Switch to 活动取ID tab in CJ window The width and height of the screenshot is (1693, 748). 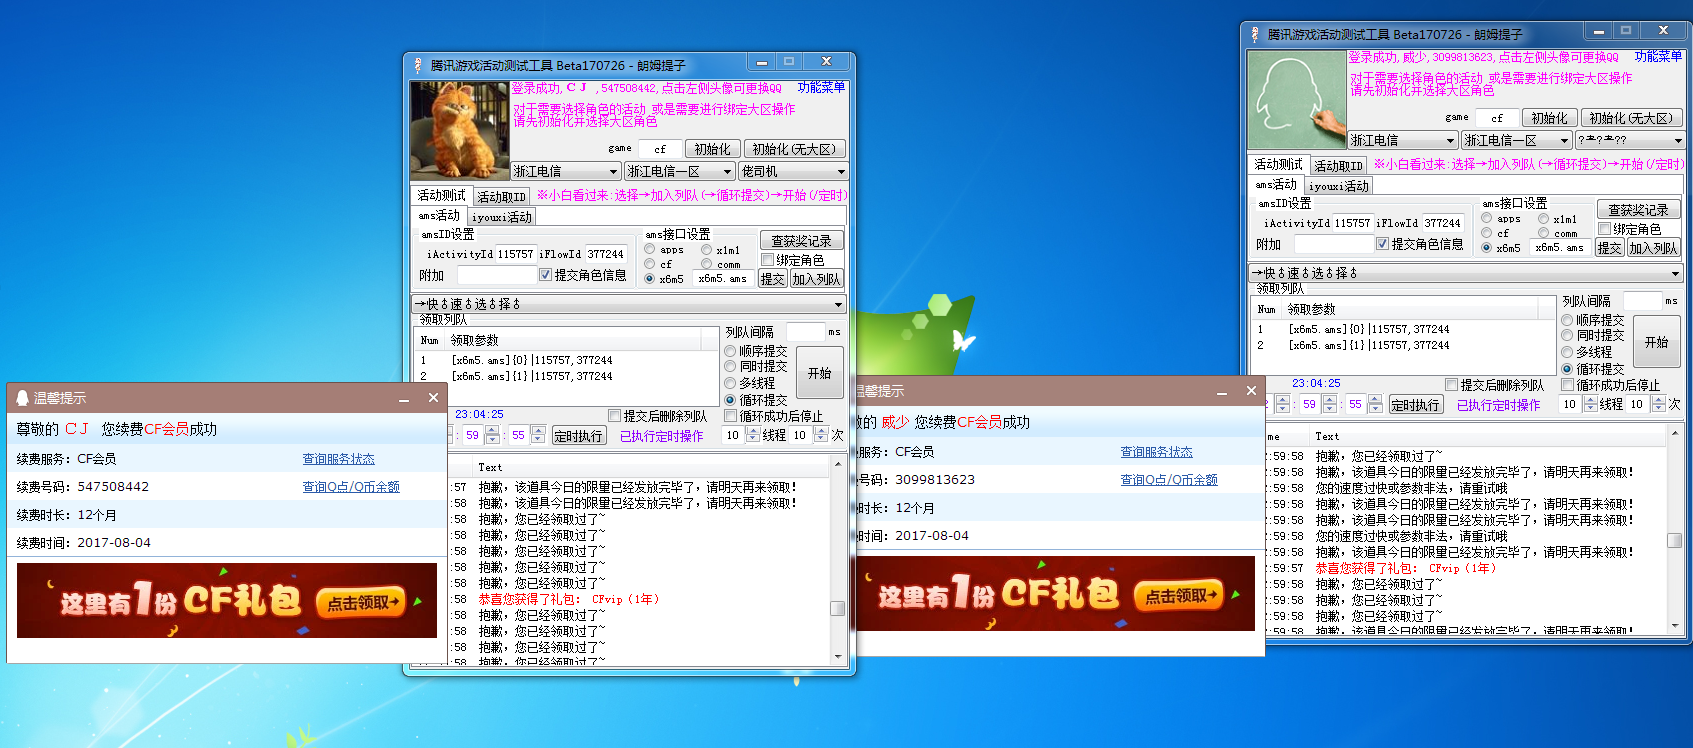pos(501,197)
